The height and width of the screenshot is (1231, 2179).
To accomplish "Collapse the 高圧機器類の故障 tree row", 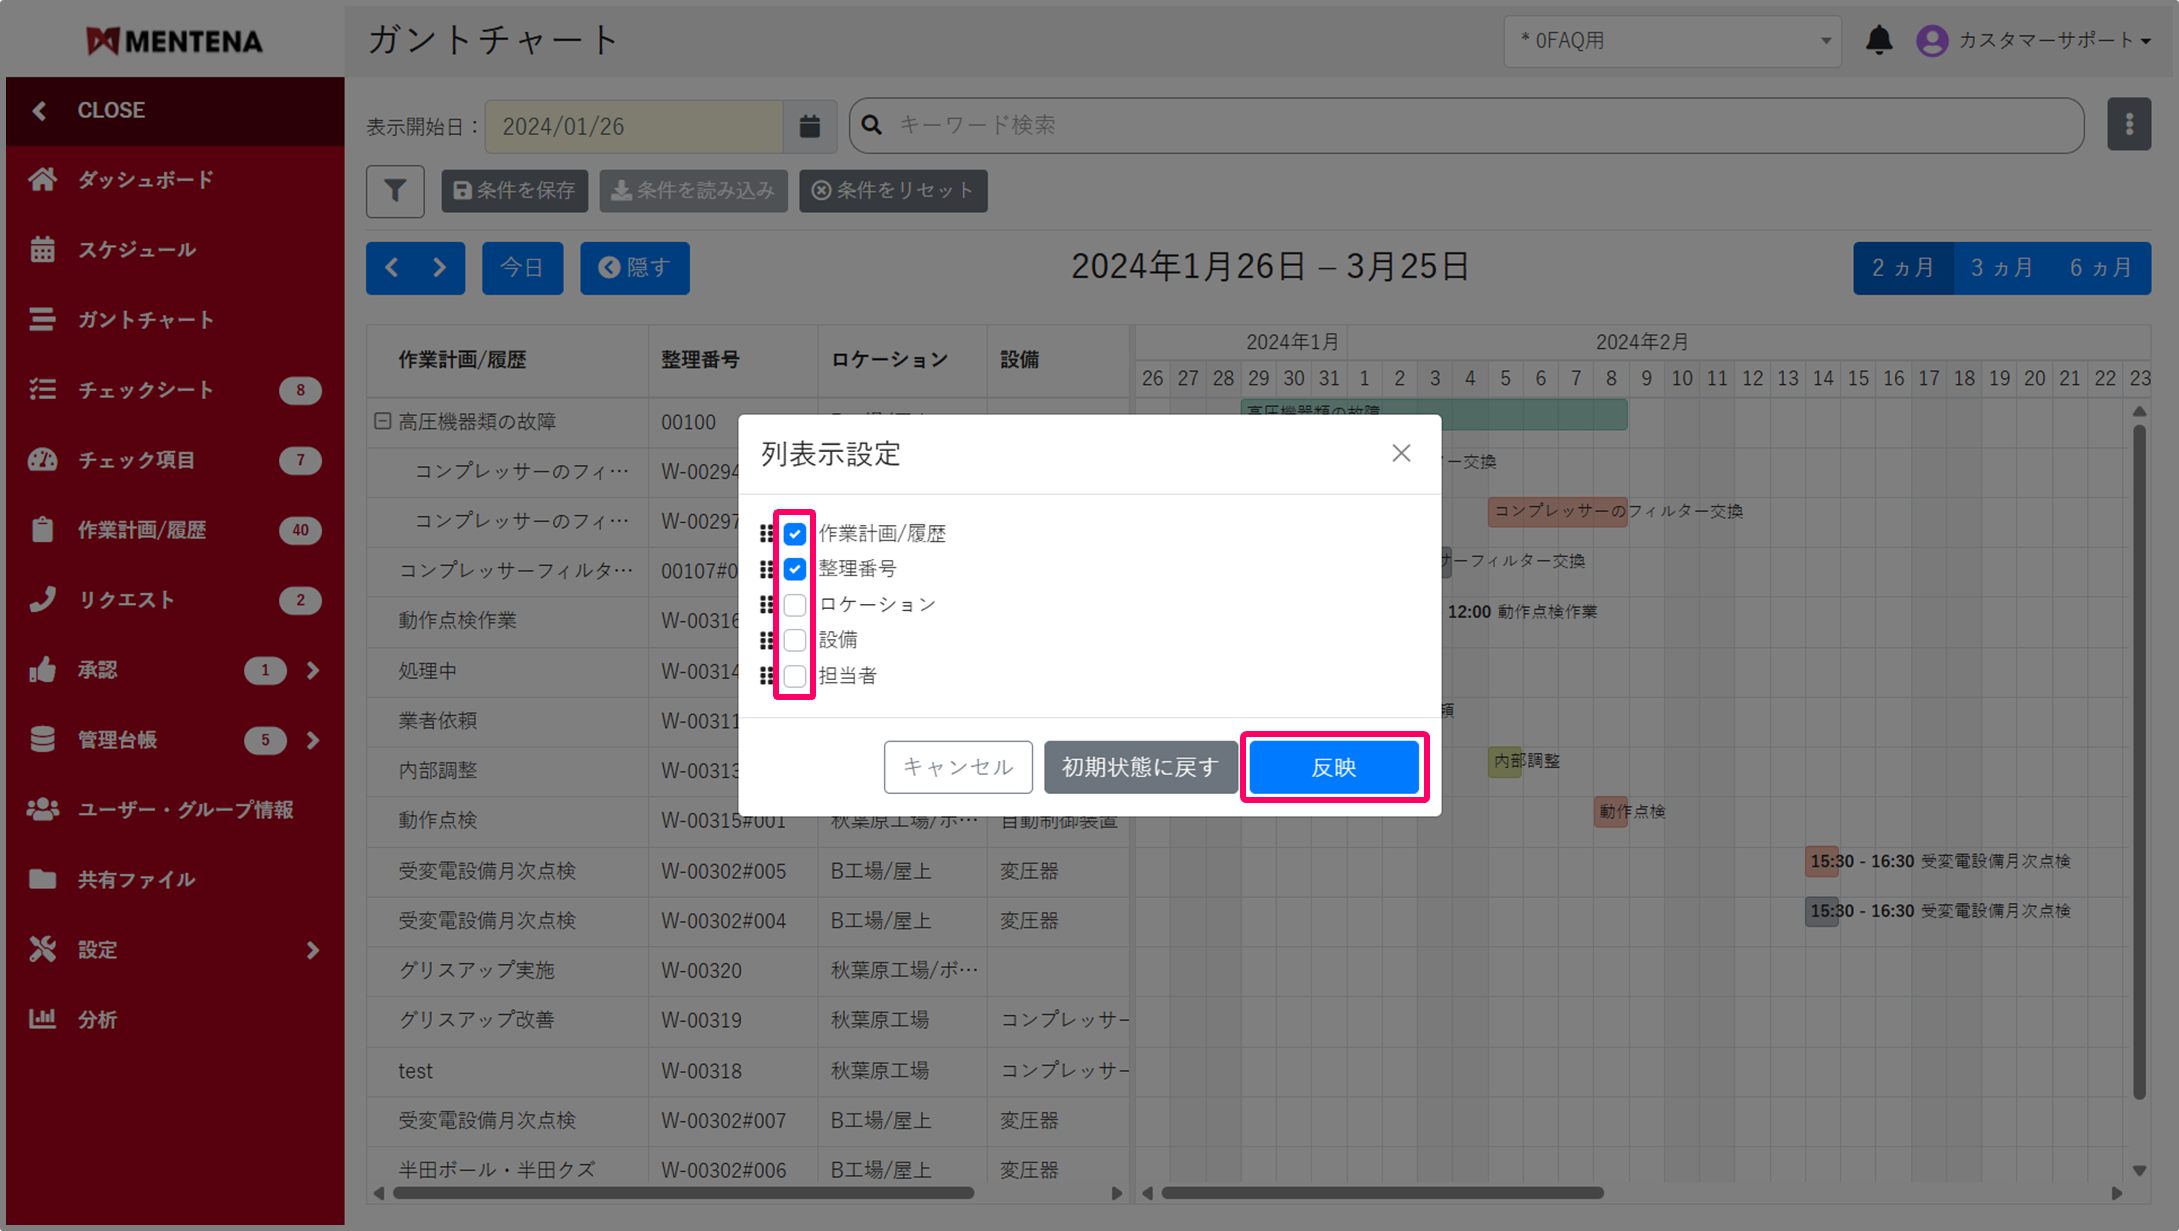I will (382, 421).
